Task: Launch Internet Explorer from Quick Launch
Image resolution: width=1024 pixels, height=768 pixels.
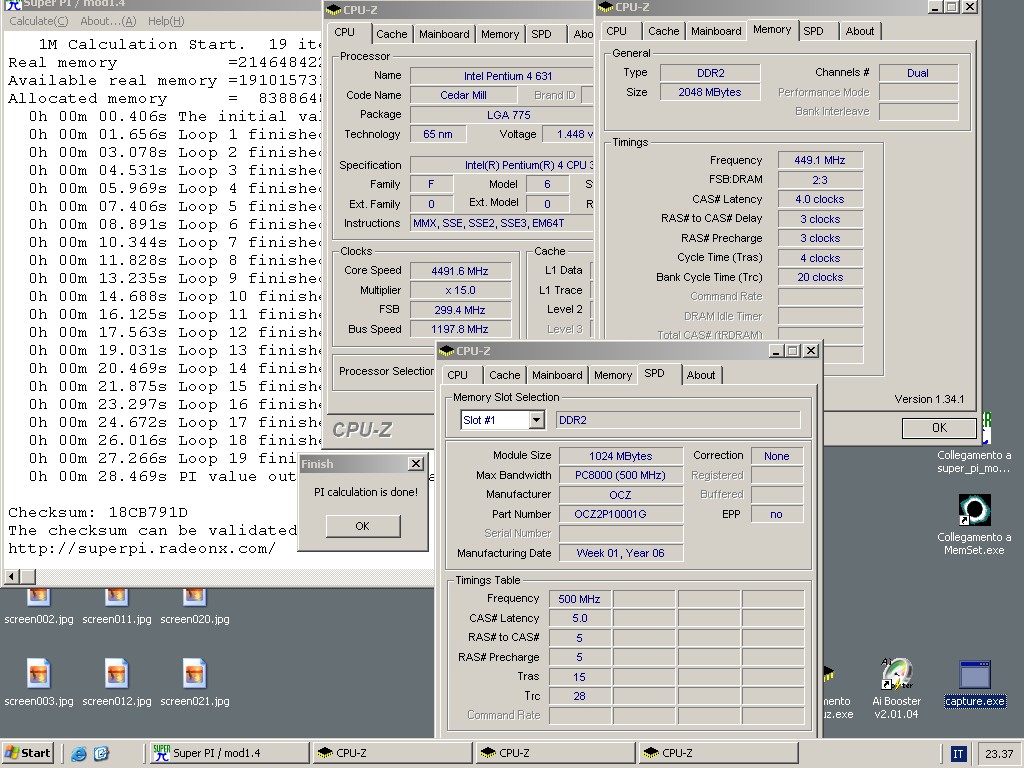Action: 78,754
